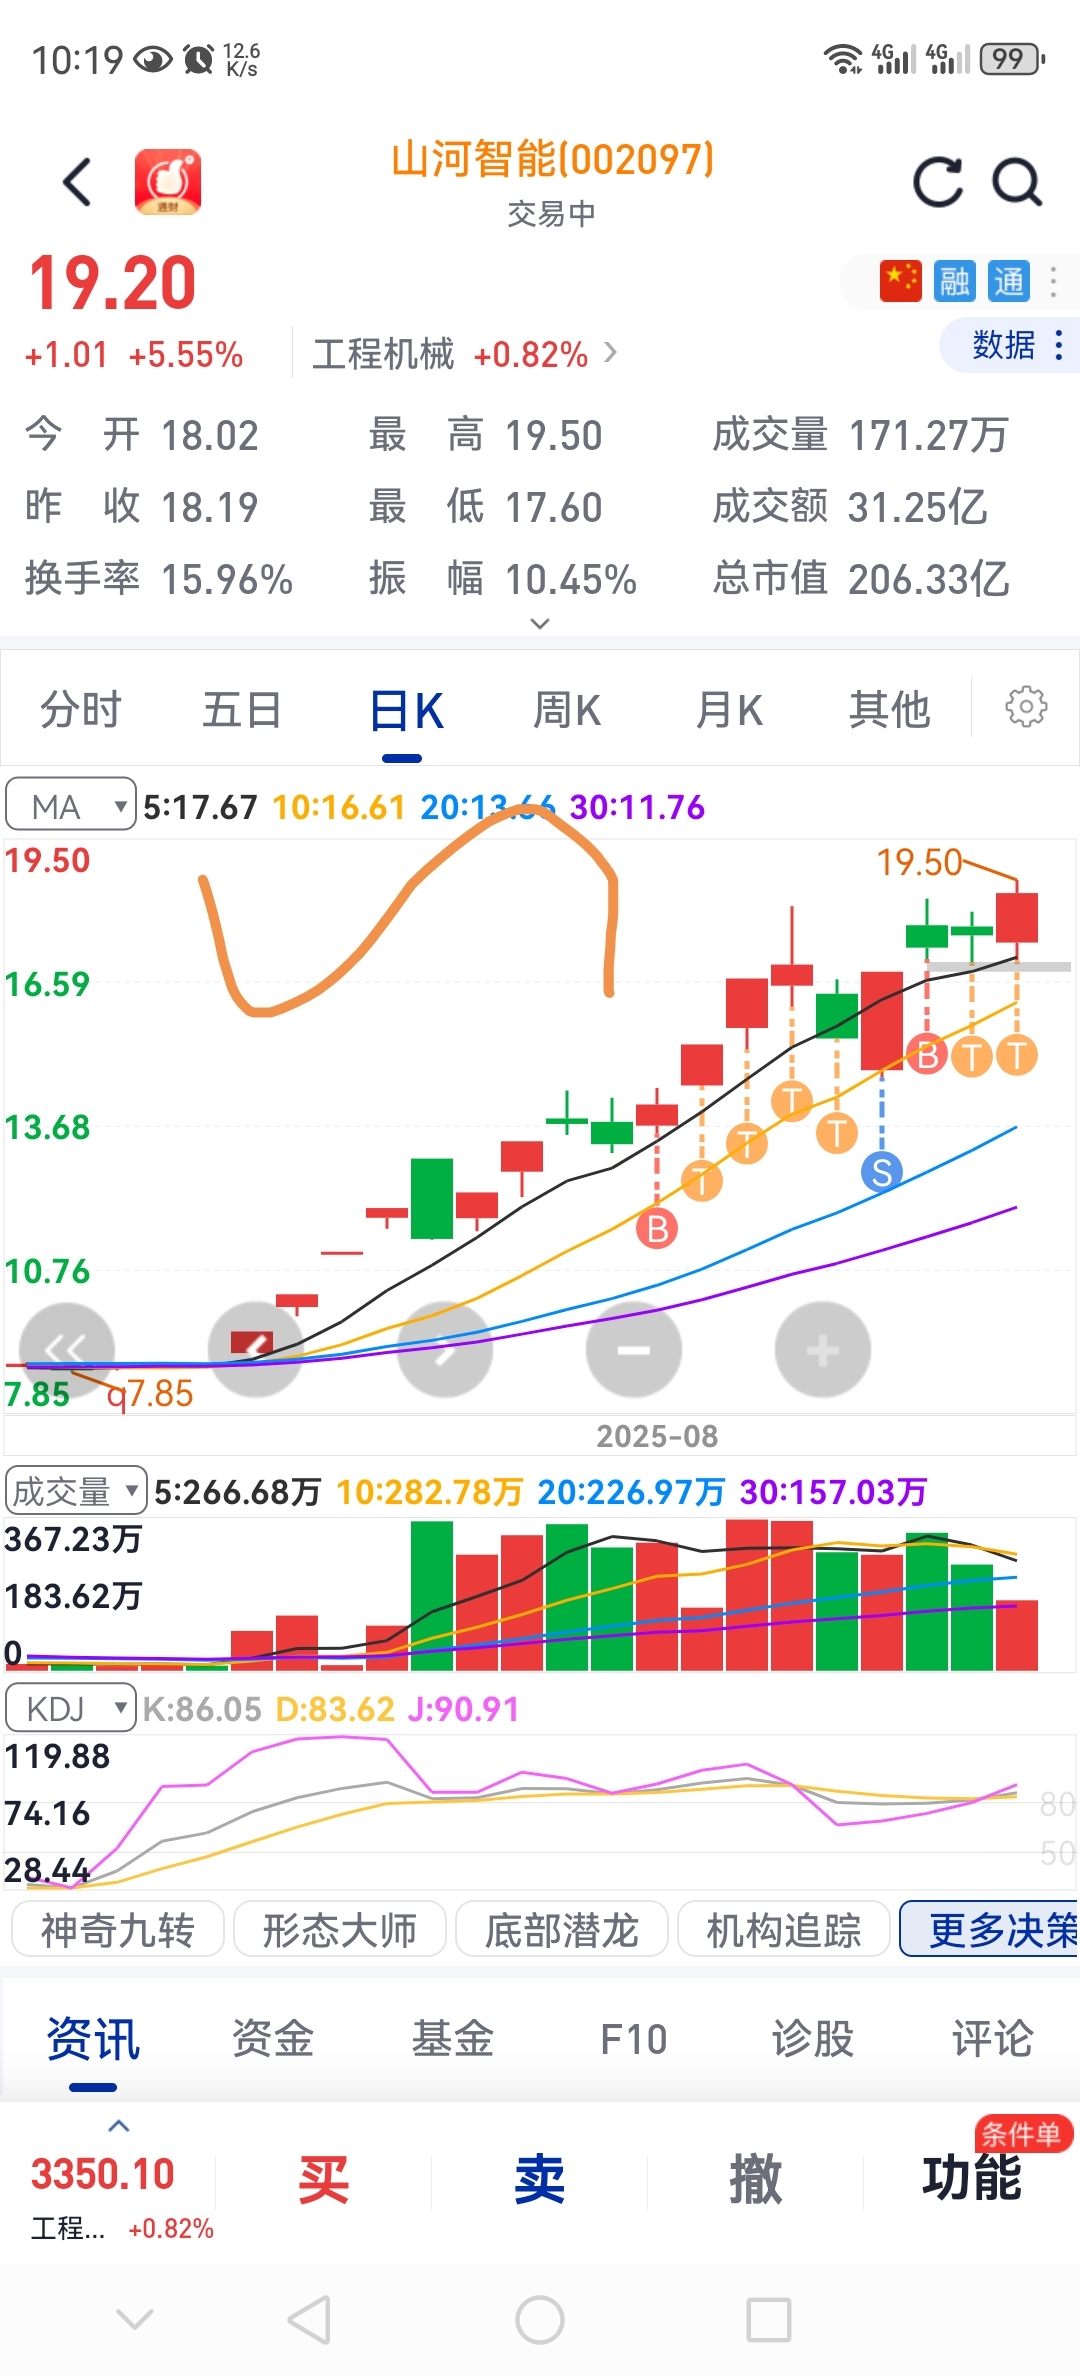Image resolution: width=1080 pixels, height=2376 pixels.
Task: Open the 评论 comments tab
Action: tap(993, 2038)
